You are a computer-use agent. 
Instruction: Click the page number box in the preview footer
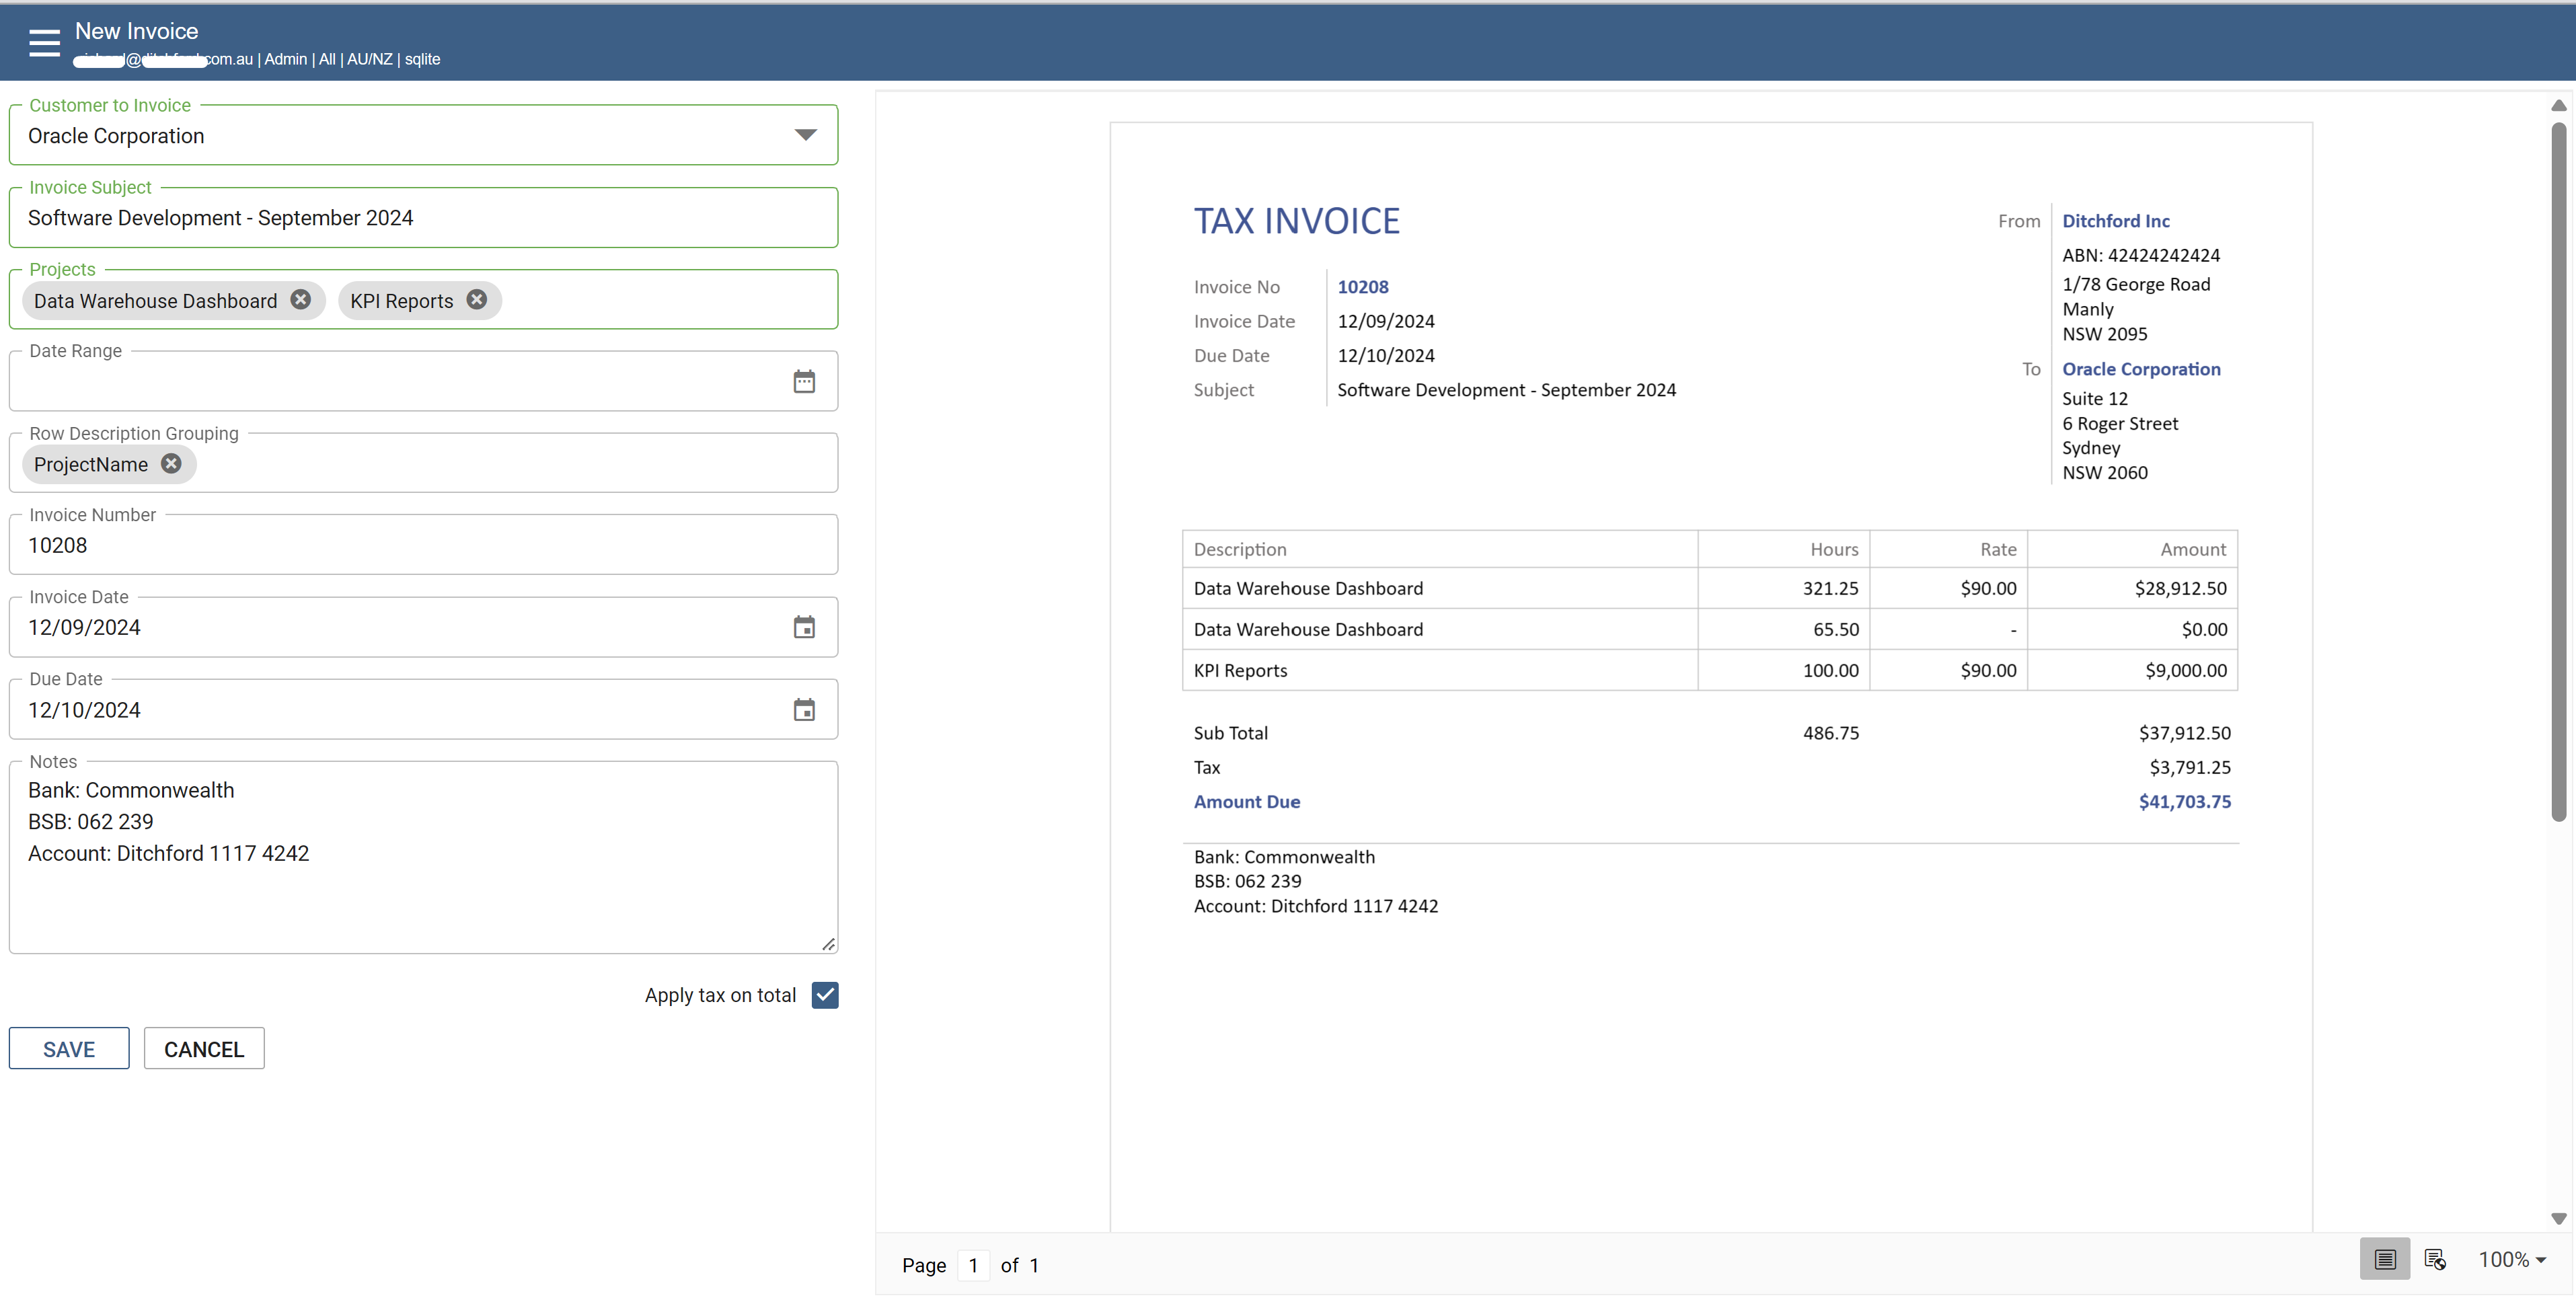click(x=973, y=1265)
